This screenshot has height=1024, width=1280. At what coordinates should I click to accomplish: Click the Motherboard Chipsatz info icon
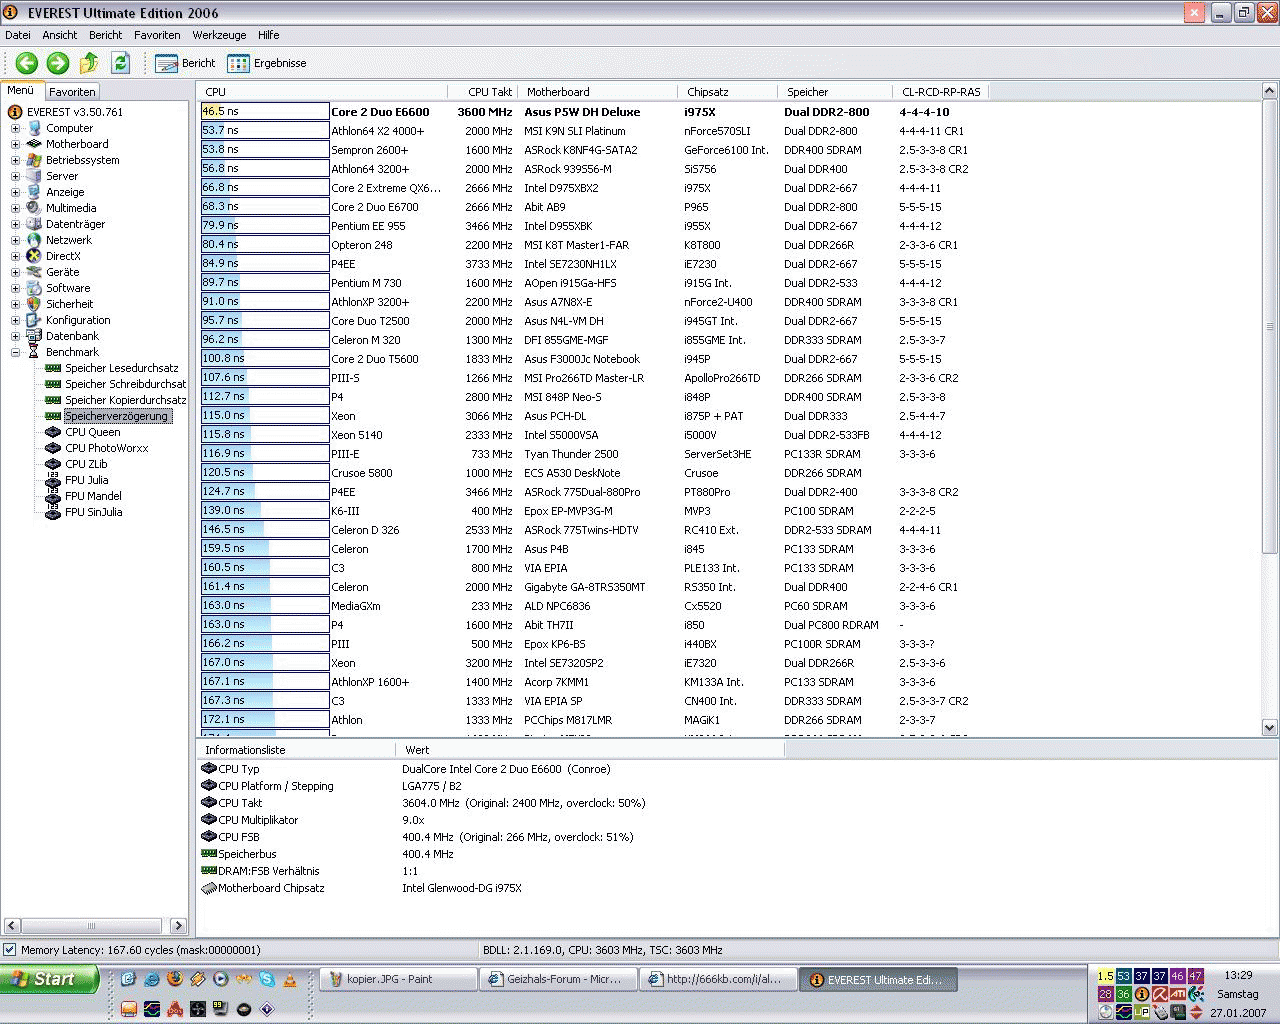[208, 888]
